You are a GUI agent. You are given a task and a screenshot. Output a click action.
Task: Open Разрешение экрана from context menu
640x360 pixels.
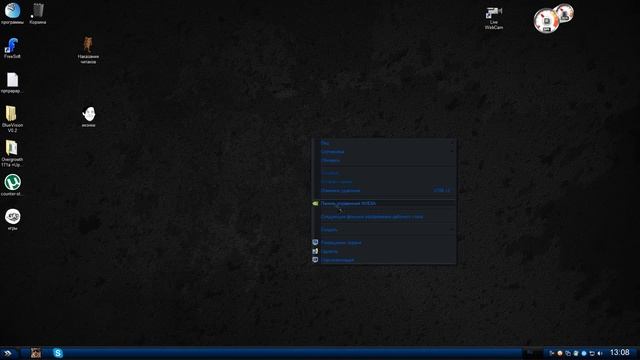coord(384,242)
